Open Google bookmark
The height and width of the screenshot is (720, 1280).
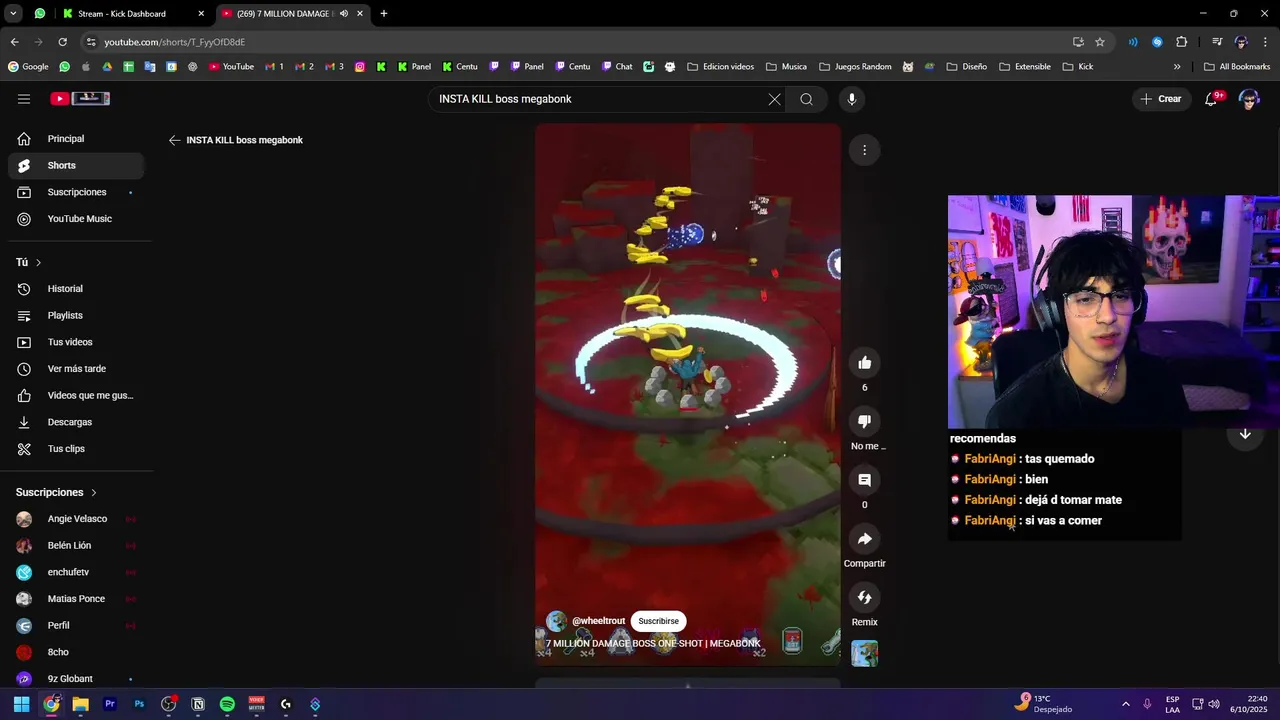coord(28,67)
